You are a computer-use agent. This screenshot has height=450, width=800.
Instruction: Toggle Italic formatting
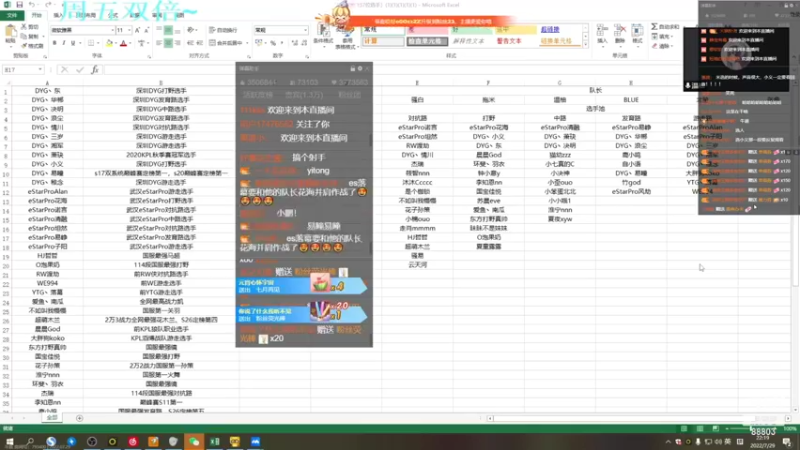point(64,43)
